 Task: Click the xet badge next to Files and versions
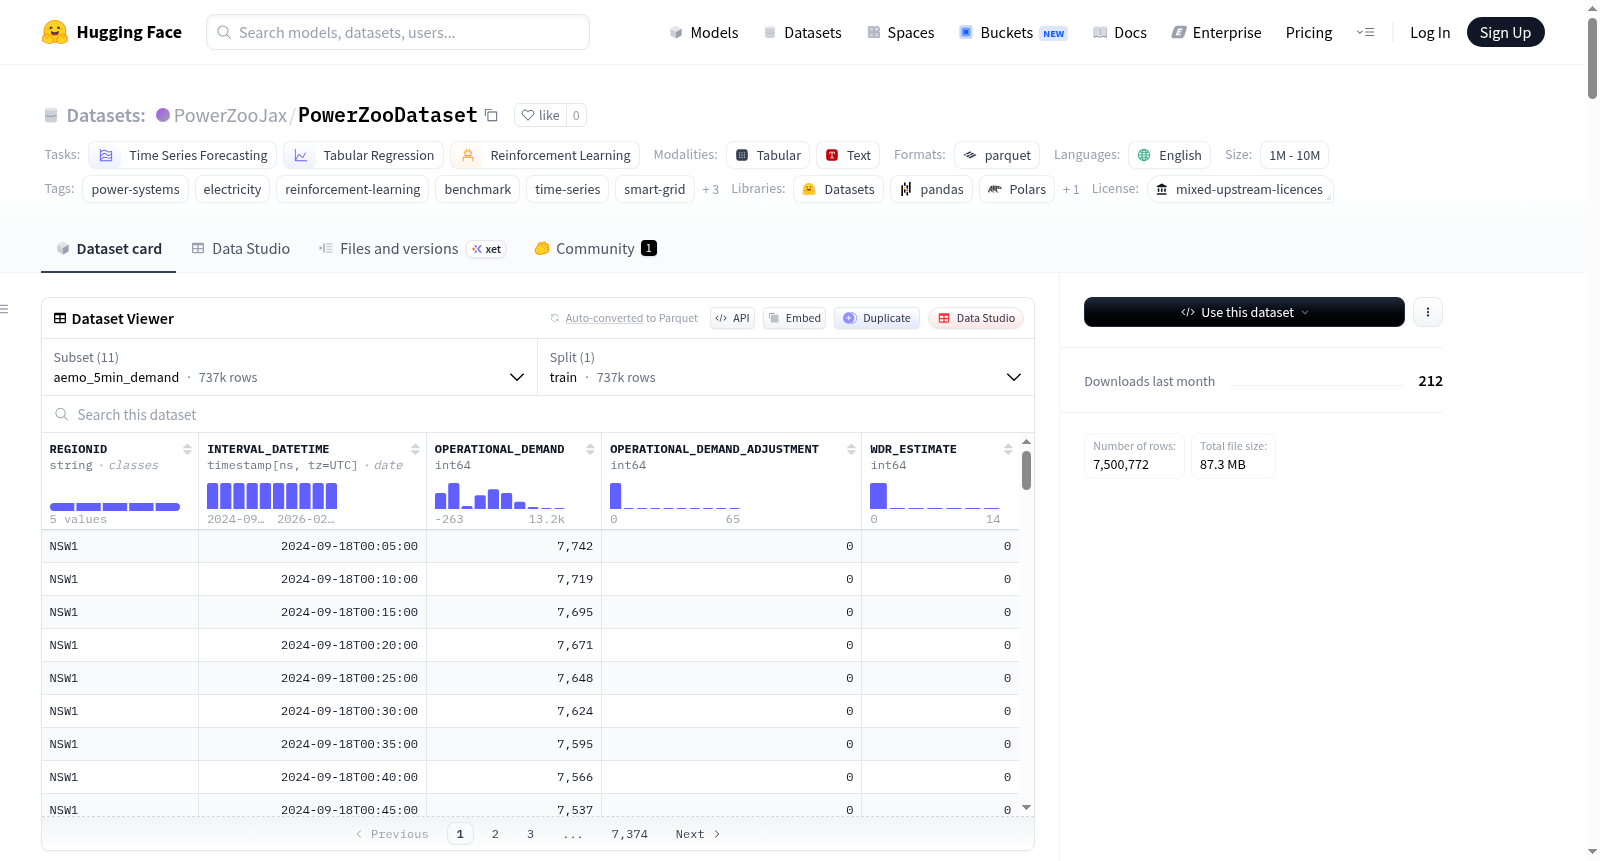coord(487,249)
